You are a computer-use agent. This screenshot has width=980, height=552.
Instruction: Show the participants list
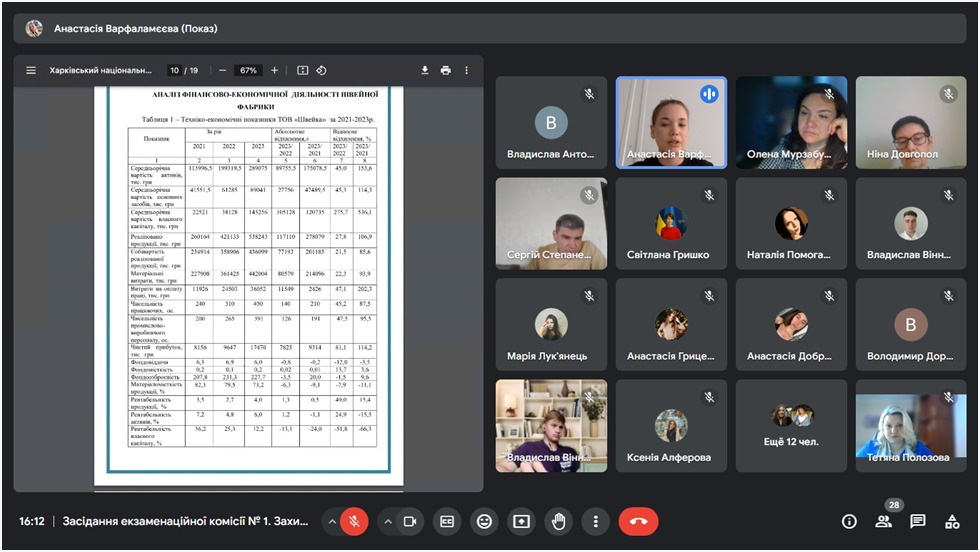(883, 521)
